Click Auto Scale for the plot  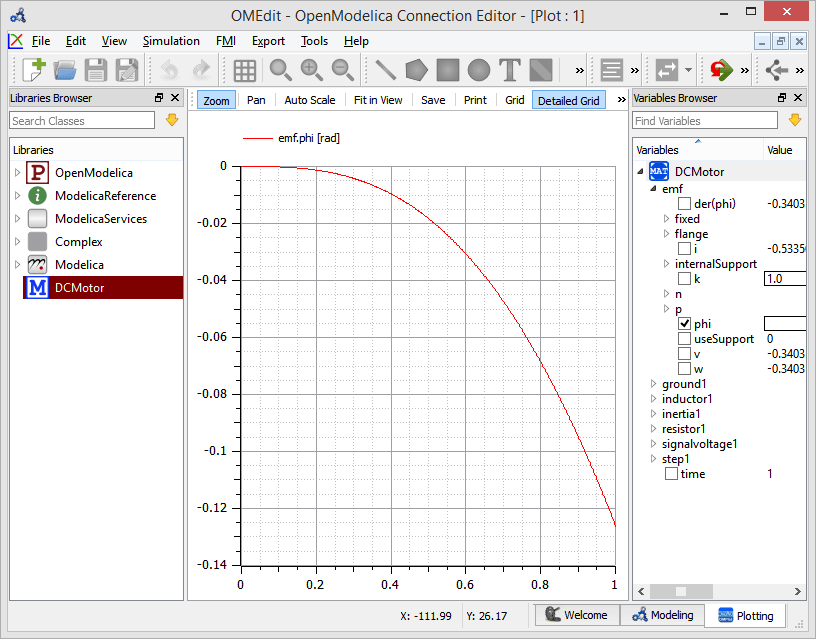pos(310,100)
